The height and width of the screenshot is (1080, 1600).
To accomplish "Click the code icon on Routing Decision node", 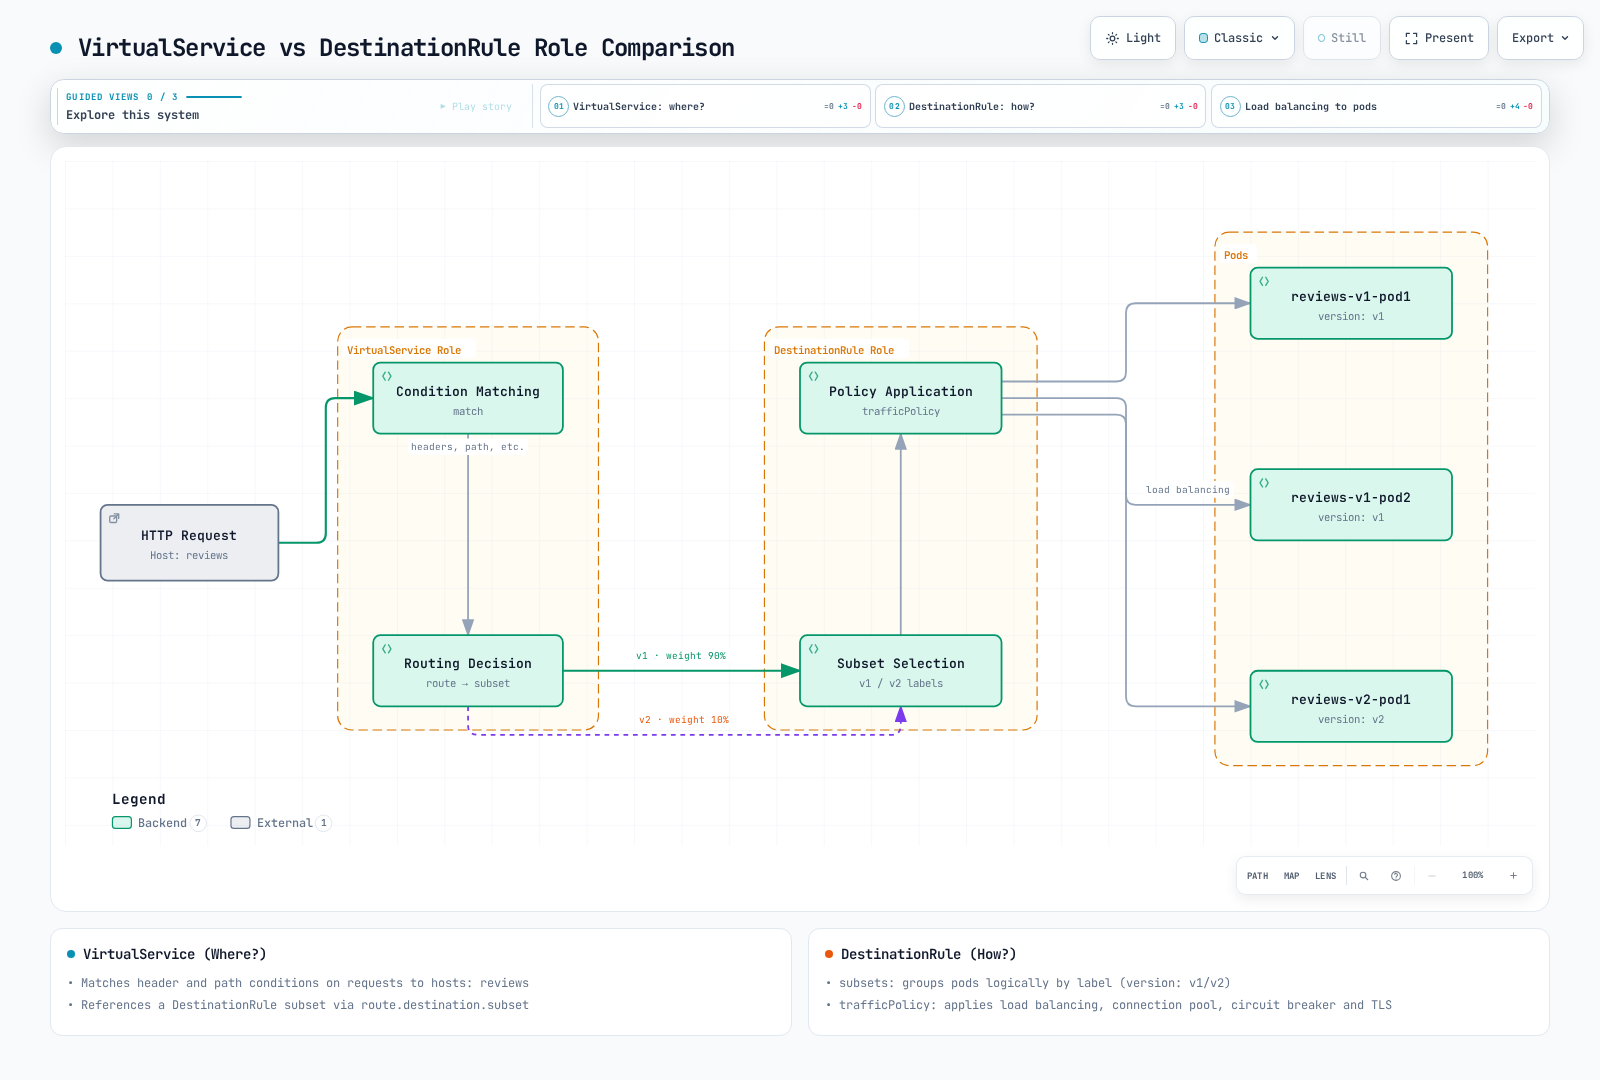I will coord(387,649).
